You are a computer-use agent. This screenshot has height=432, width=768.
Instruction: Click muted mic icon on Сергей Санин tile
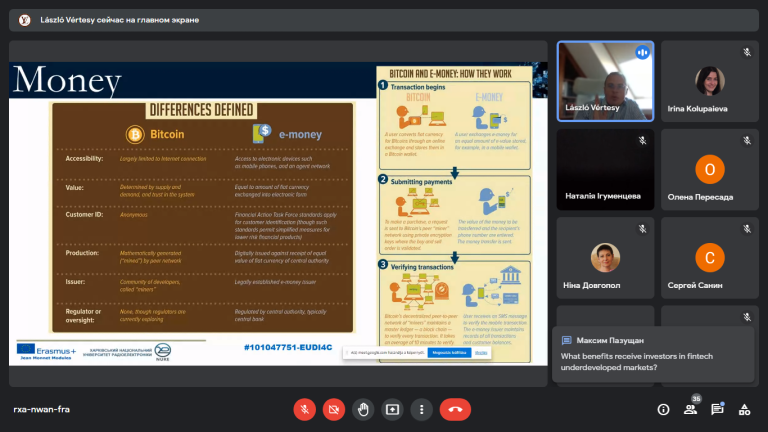(x=747, y=229)
